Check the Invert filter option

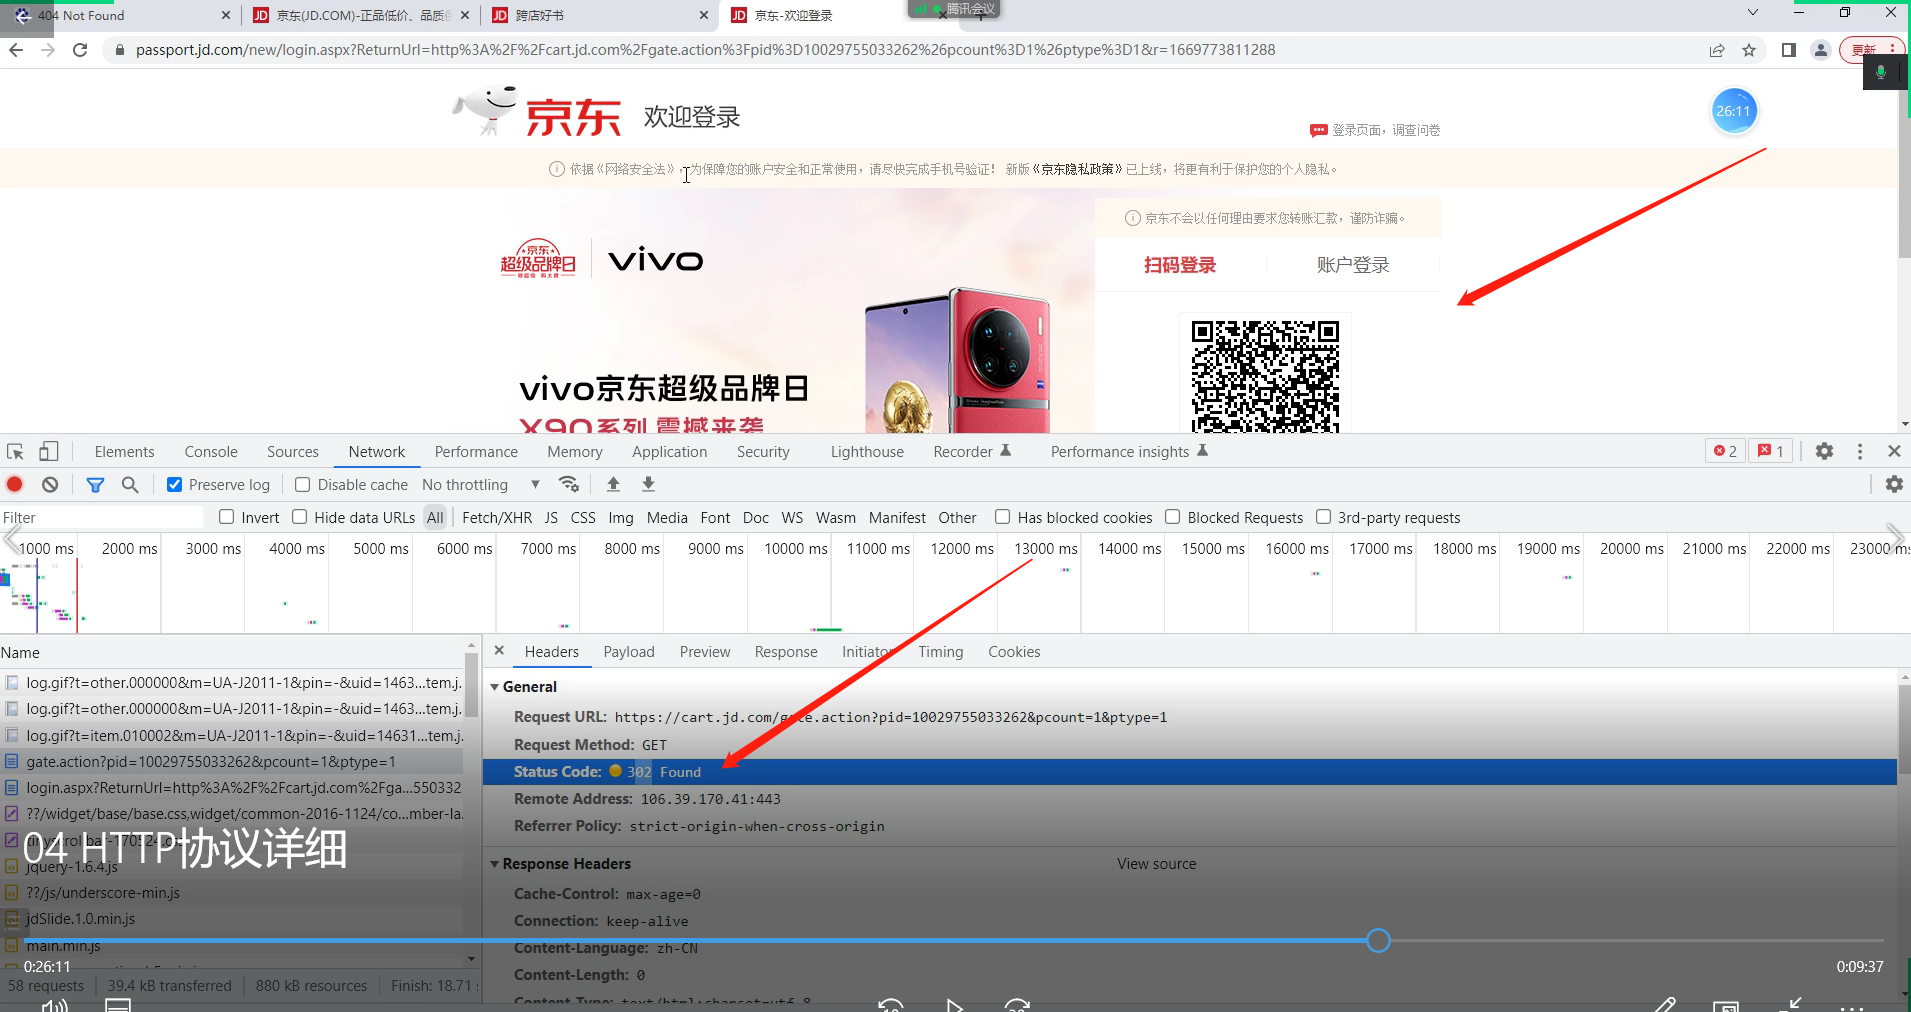[x=227, y=517]
